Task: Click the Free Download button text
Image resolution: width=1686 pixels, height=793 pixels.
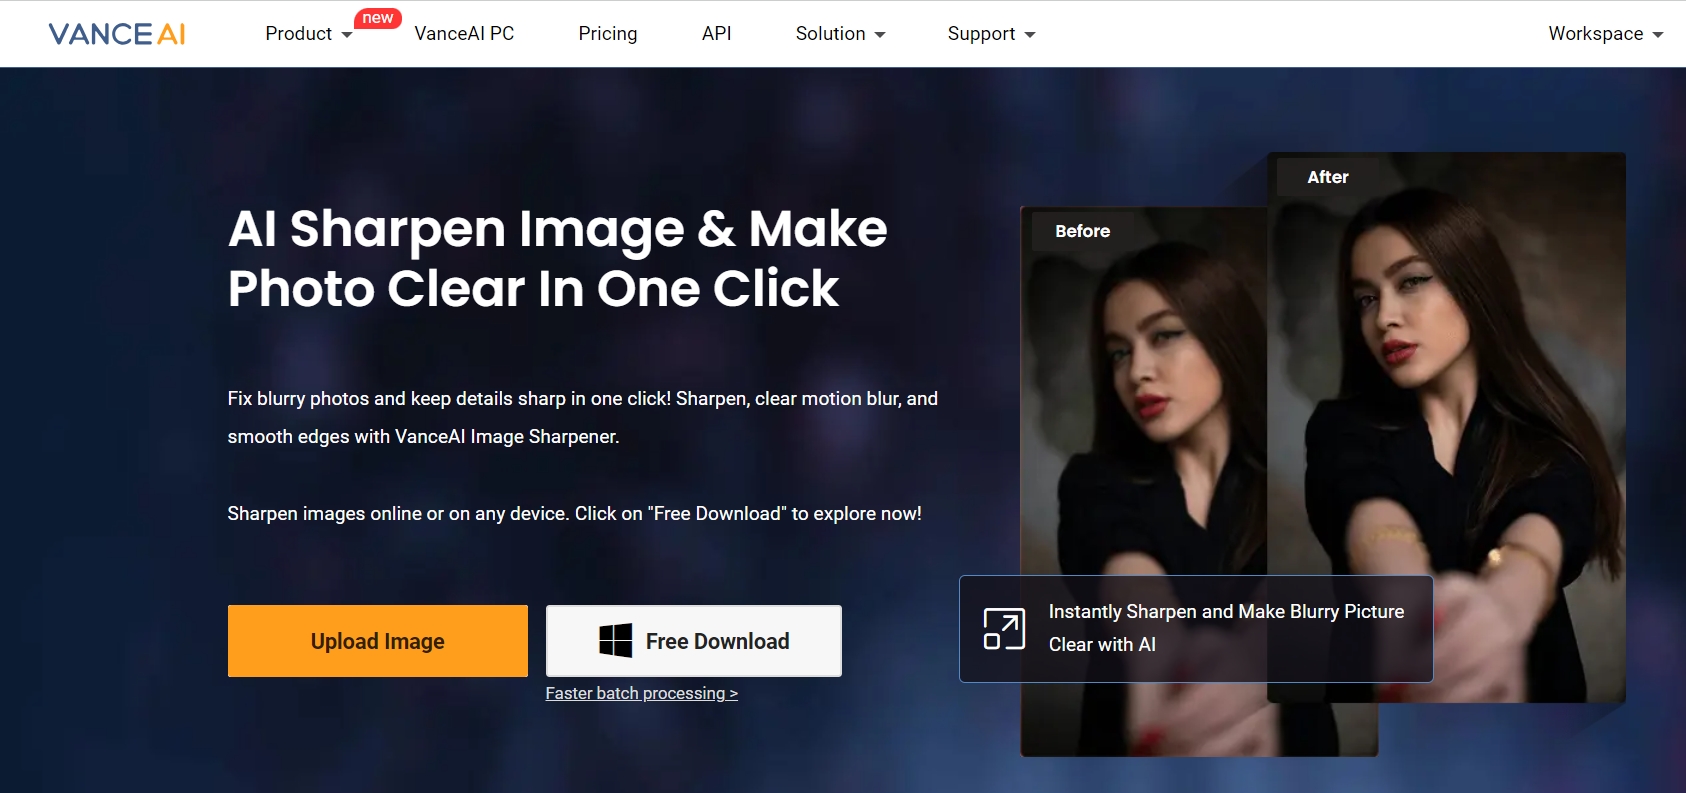Action: [x=717, y=641]
